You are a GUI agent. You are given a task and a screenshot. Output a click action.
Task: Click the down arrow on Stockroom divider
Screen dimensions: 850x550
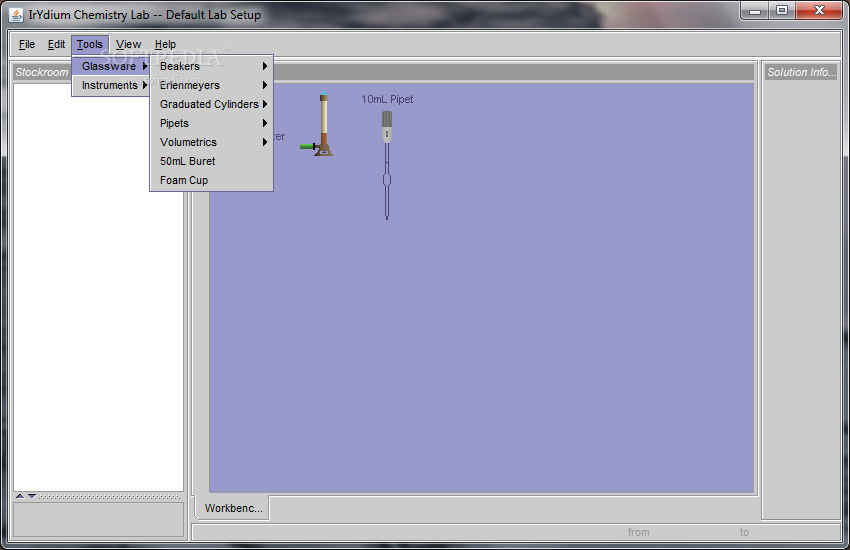[x=32, y=496]
